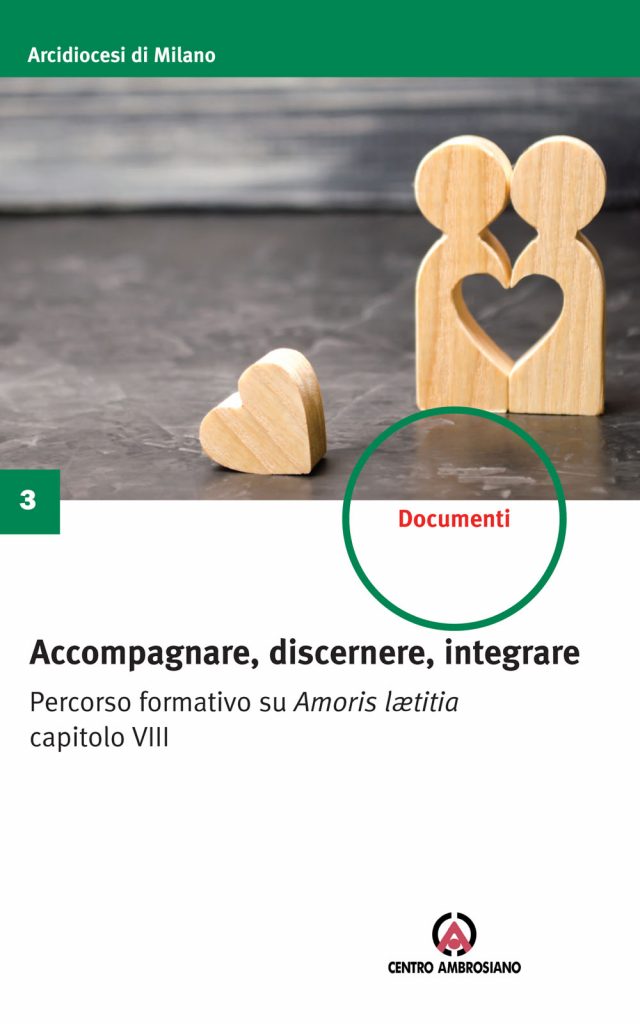Click the wooden couple figure with heart cutout
The image size is (640, 1024).
tap(510, 274)
